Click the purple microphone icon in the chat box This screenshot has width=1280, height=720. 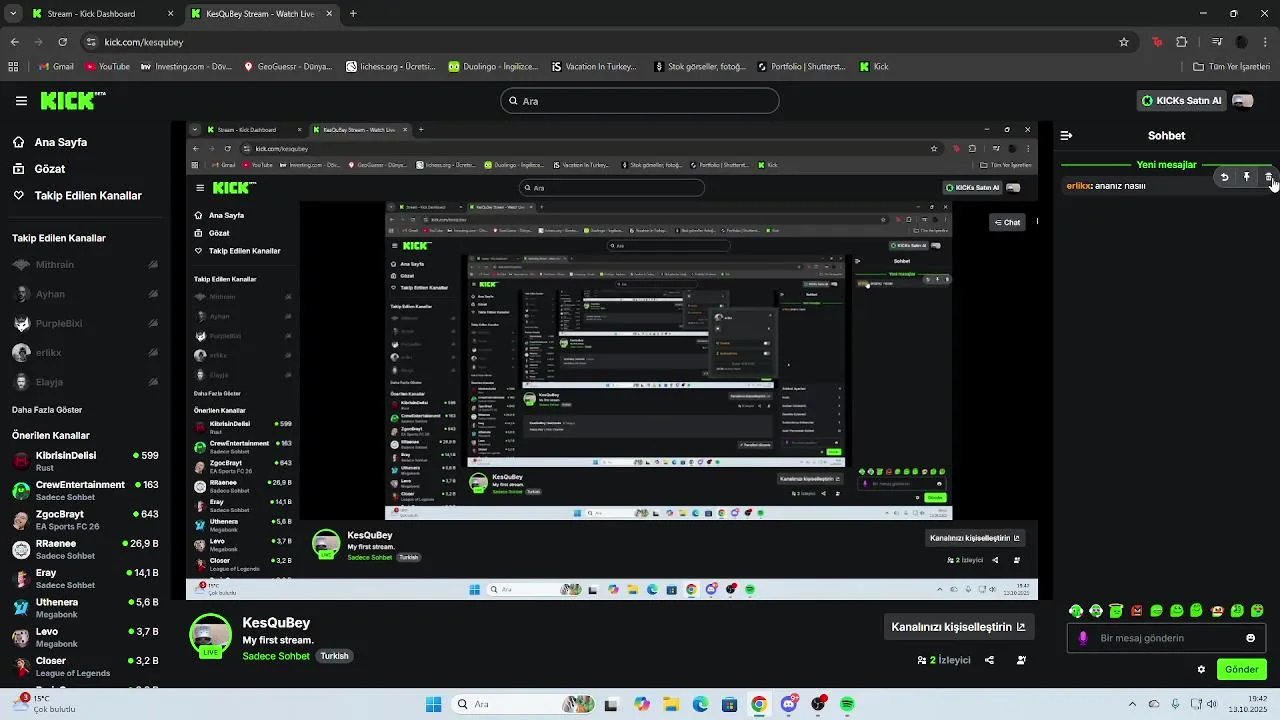pos(1083,638)
